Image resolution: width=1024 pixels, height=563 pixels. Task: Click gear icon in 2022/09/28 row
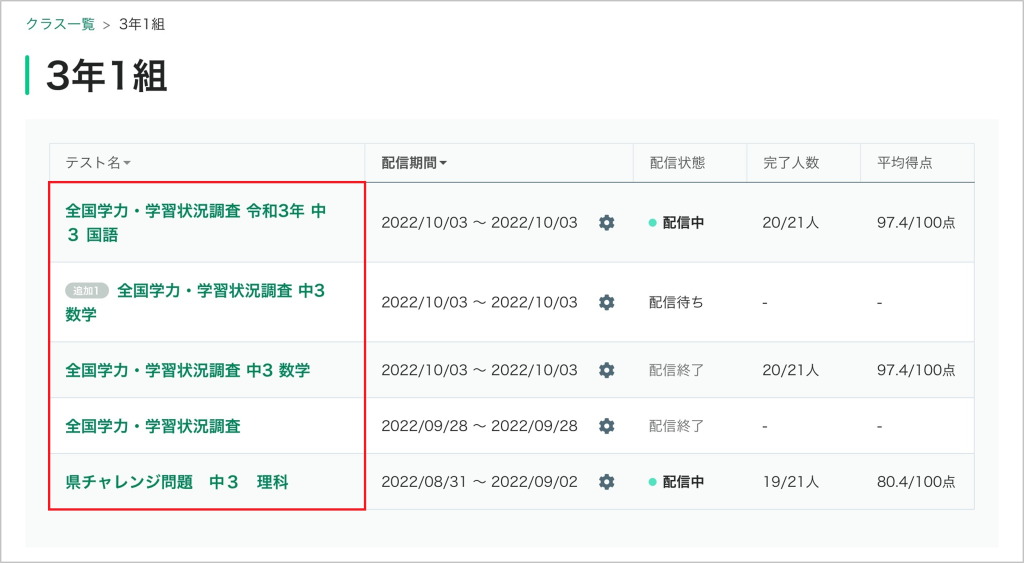point(607,426)
